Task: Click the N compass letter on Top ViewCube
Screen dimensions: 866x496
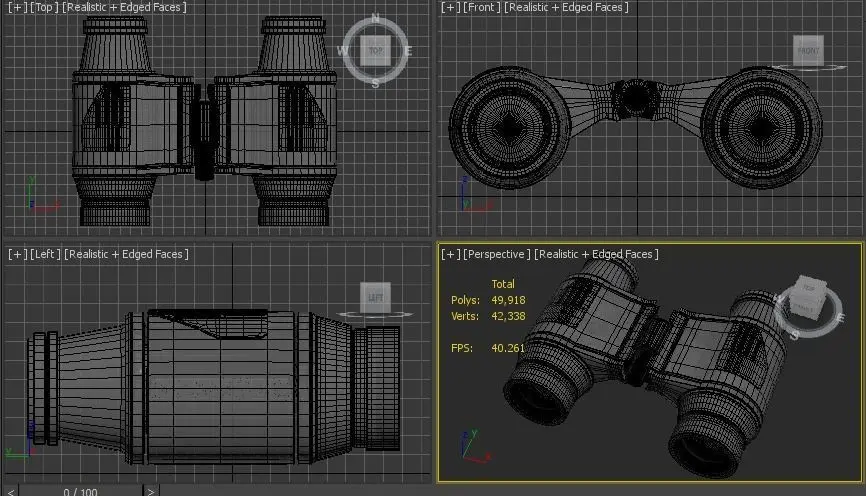Action: coord(376,18)
